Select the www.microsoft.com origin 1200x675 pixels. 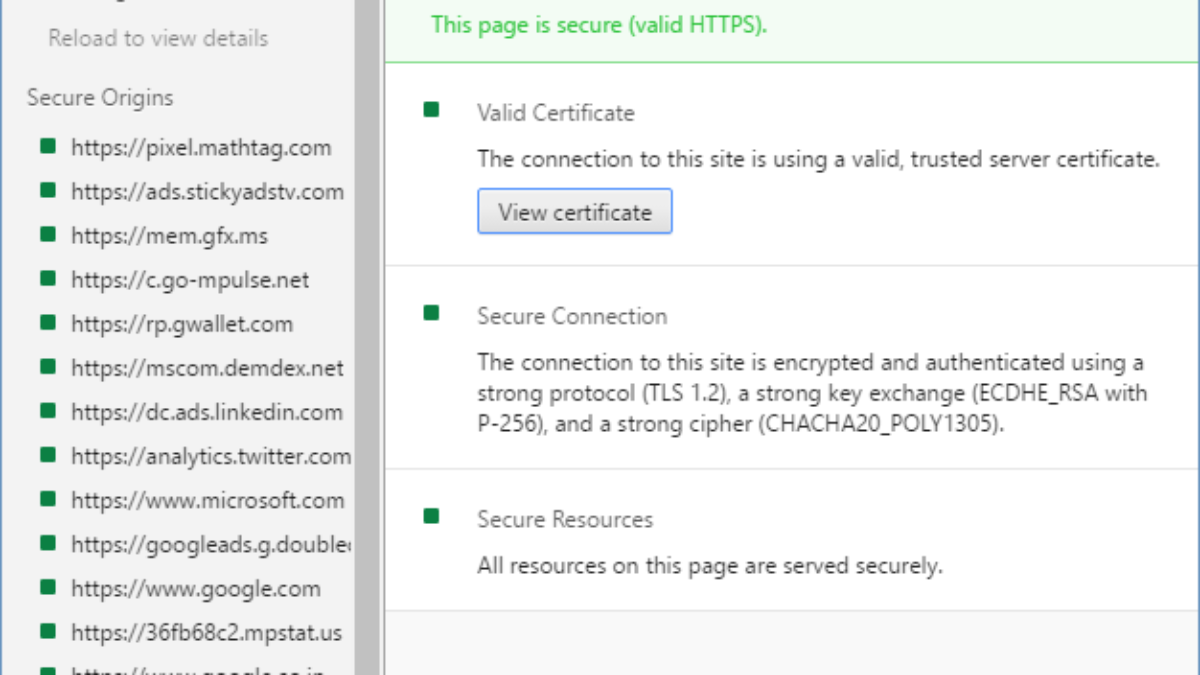pyautogui.click(x=206, y=500)
